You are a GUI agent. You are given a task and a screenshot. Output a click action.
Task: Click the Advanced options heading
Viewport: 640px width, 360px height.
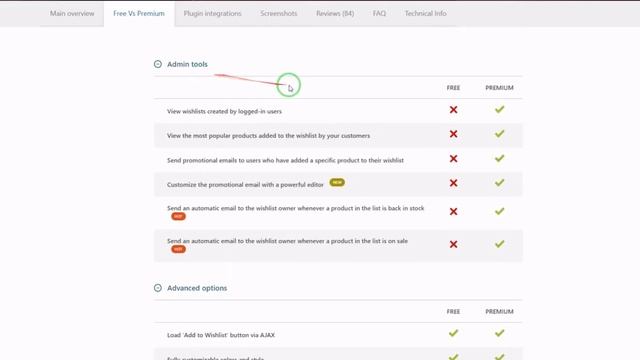(197, 288)
